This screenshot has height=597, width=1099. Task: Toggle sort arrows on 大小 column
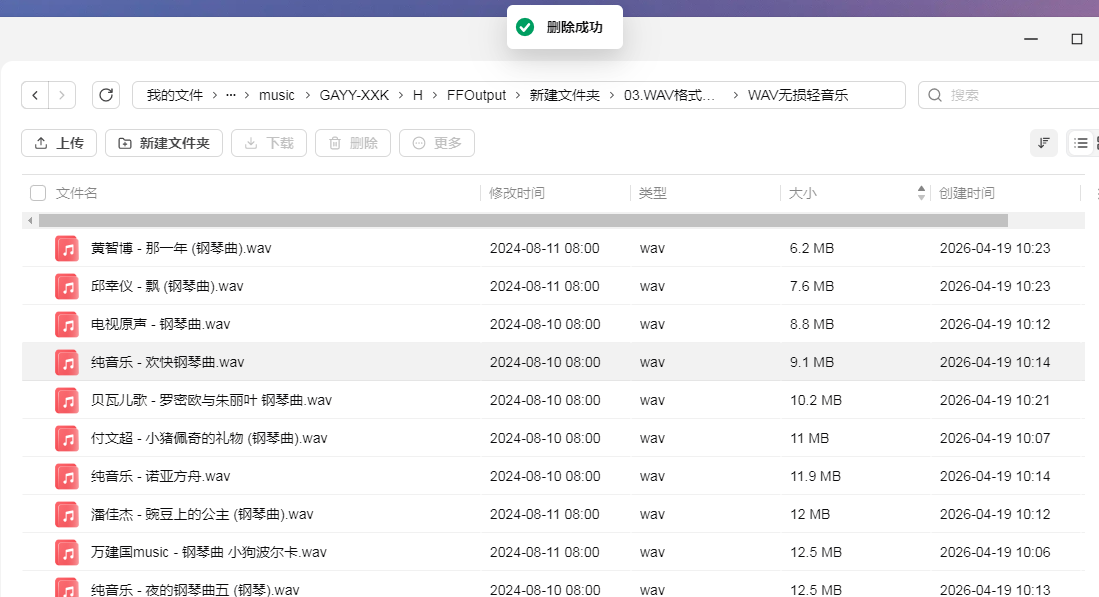pos(921,193)
